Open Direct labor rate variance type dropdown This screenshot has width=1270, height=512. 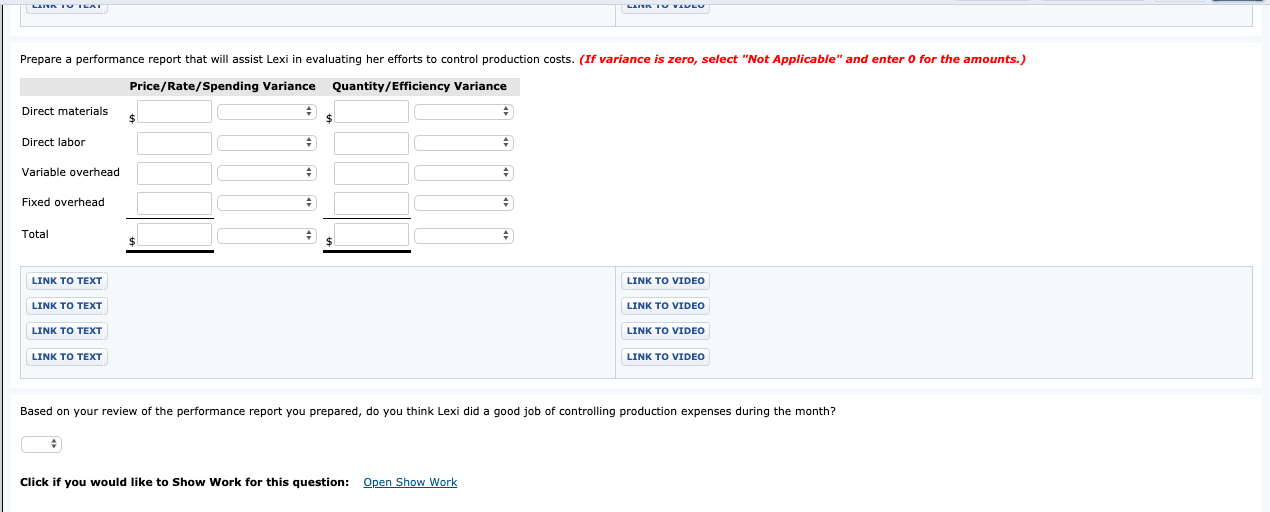267,143
